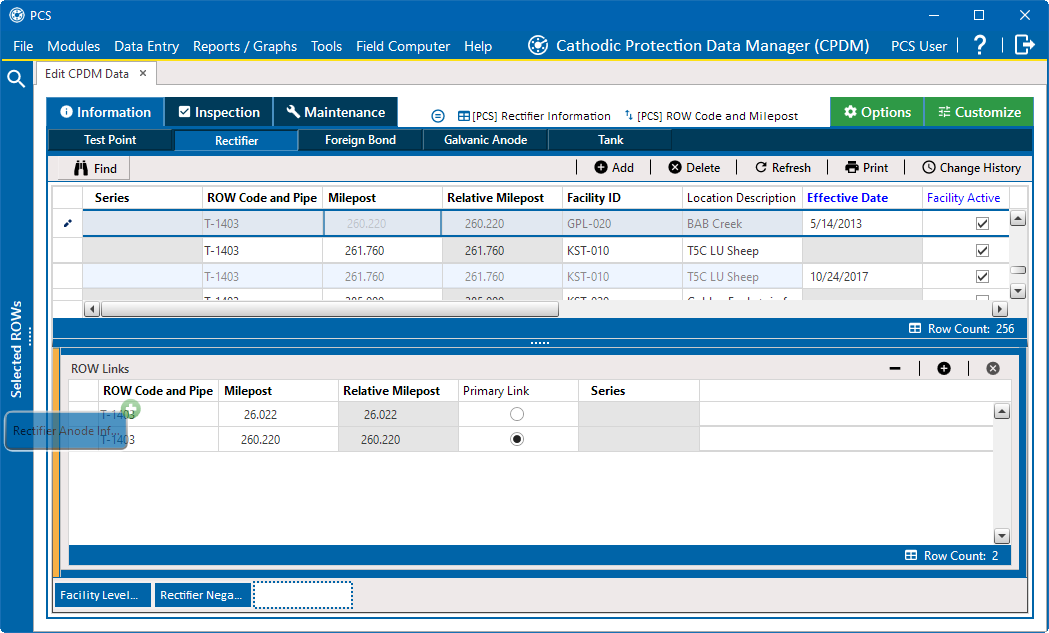The height and width of the screenshot is (633, 1049).
Task: Toggle Facility Active for KST-010 blank date row
Action: [x=982, y=250]
